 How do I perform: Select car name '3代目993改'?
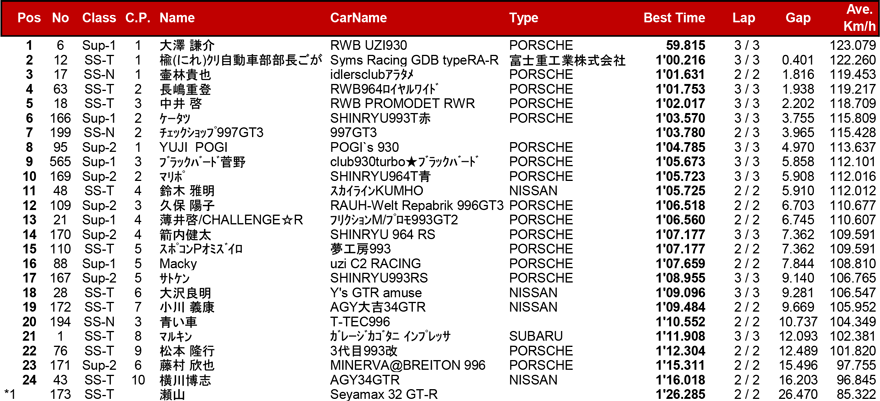coord(363,352)
